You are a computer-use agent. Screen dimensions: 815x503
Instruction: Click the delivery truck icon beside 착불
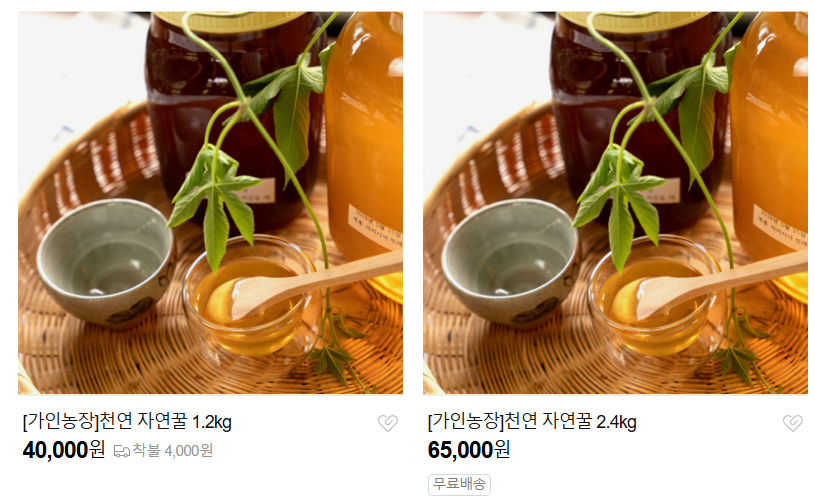click(122, 451)
